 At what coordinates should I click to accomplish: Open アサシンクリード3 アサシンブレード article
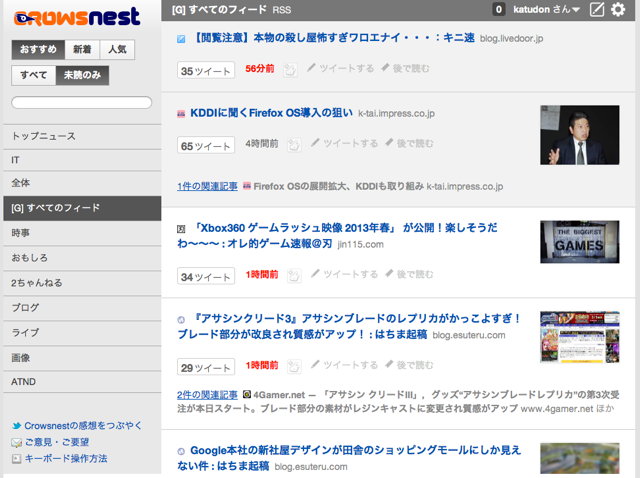pyautogui.click(x=349, y=326)
